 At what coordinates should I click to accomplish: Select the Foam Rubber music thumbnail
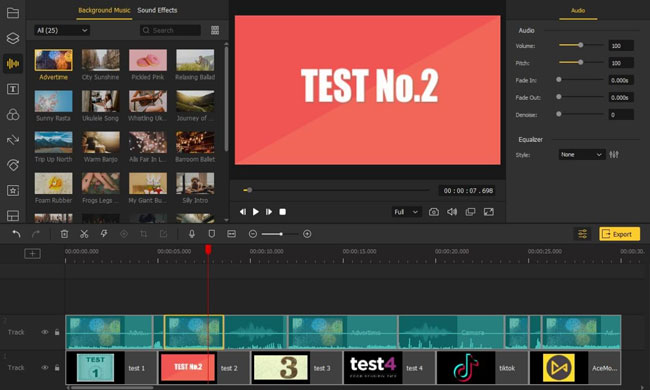pyautogui.click(x=53, y=183)
